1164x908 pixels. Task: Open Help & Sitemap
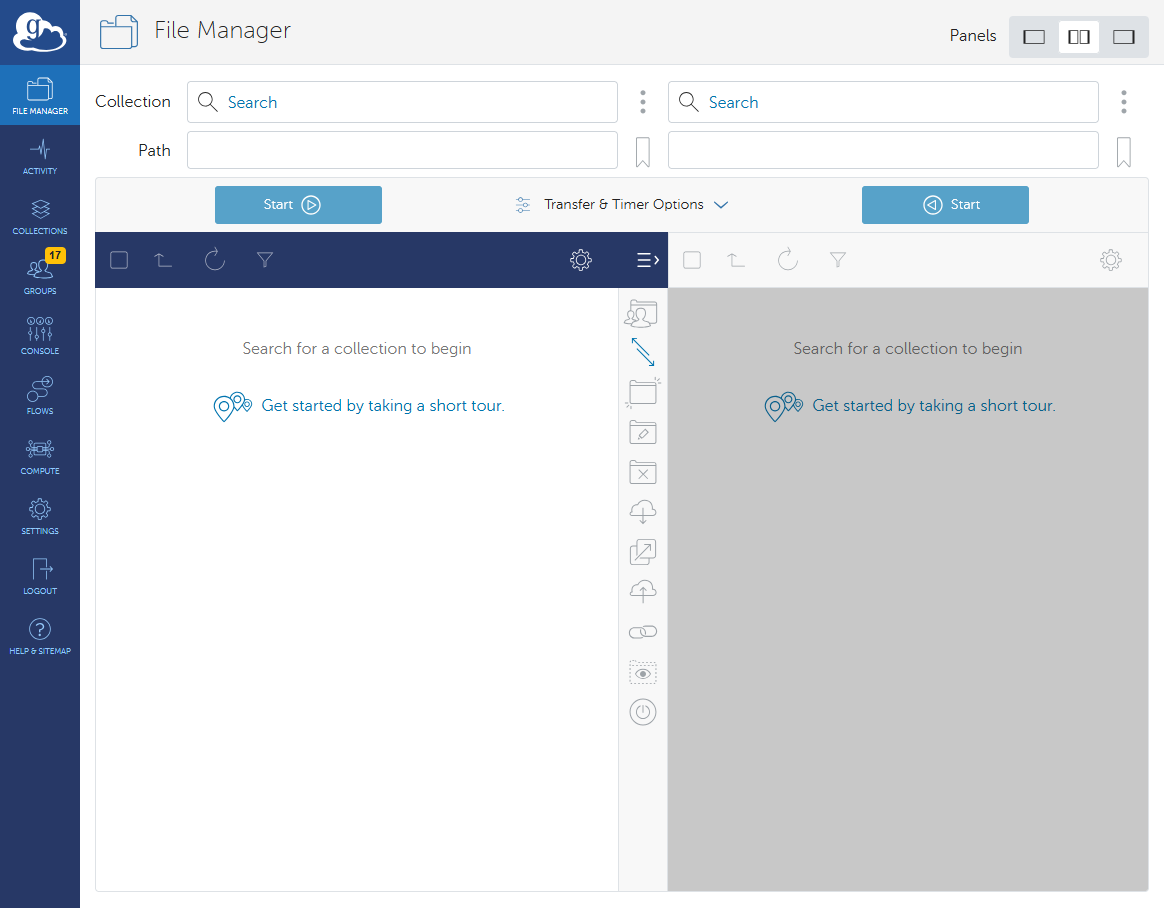(40, 637)
